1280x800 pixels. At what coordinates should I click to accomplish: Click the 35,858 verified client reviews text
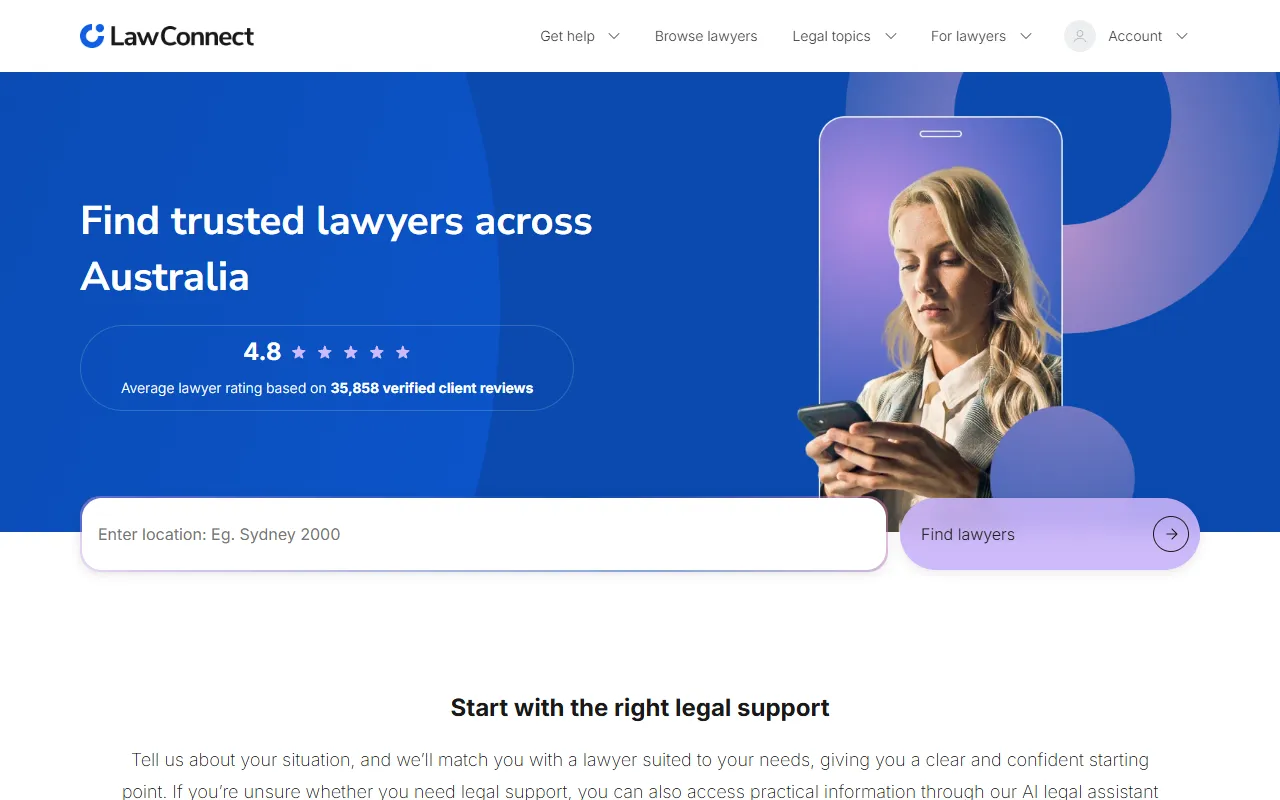432,388
